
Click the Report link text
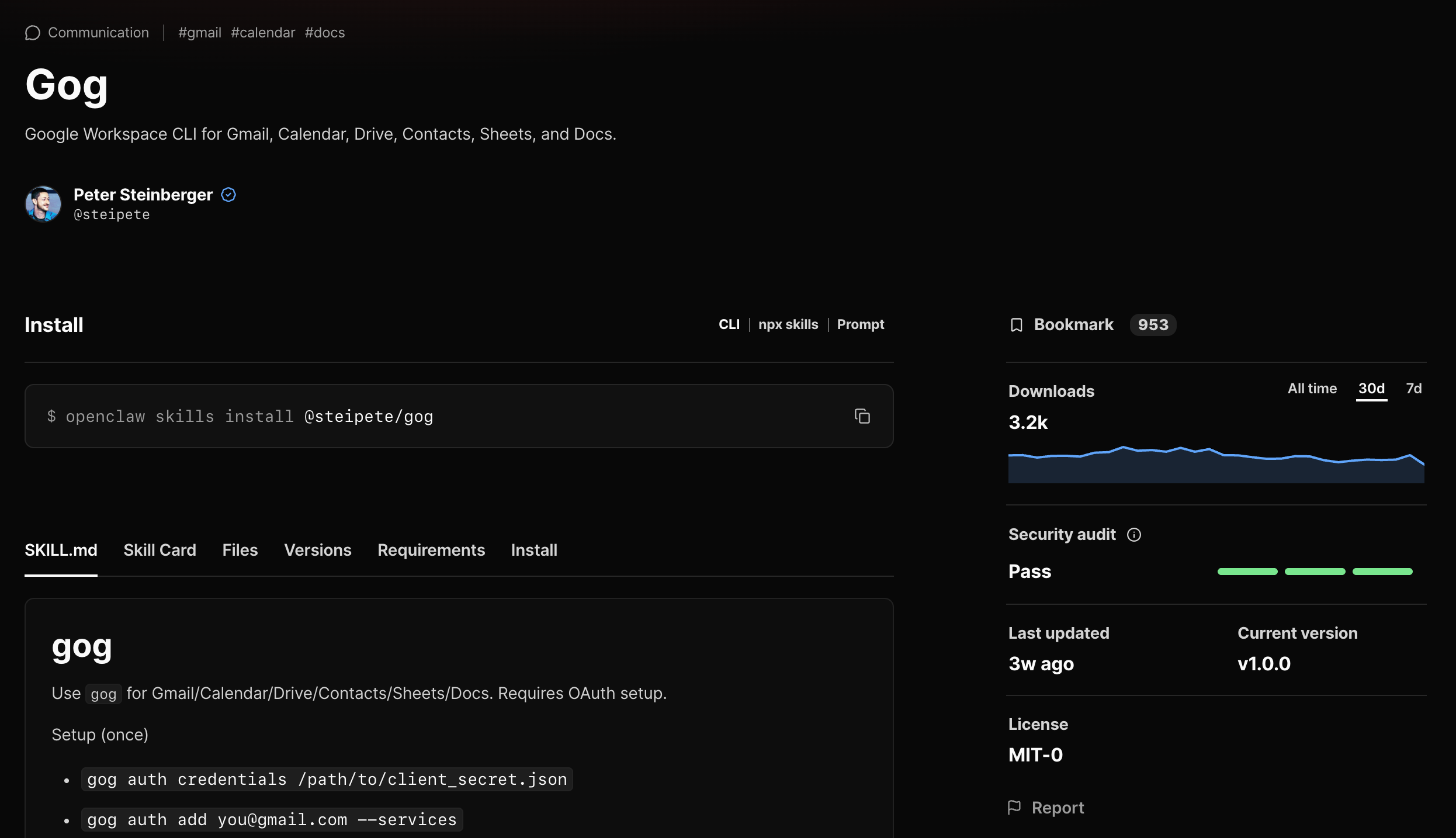(1058, 808)
